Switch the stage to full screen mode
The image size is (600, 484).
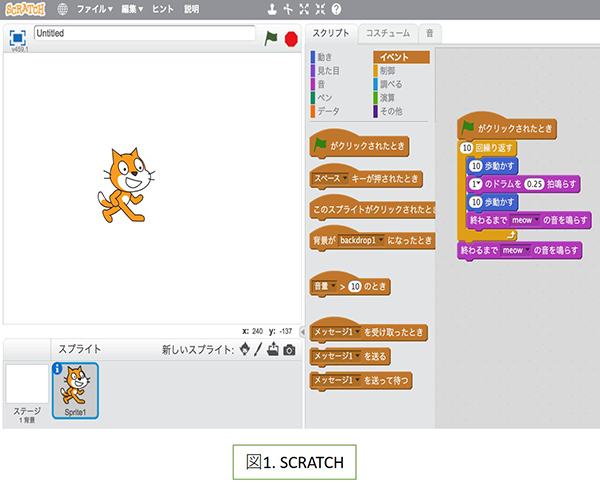tap(18, 38)
